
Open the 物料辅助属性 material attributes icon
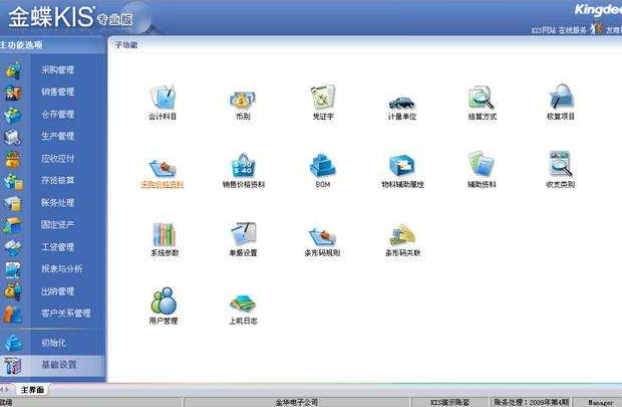[x=403, y=171]
